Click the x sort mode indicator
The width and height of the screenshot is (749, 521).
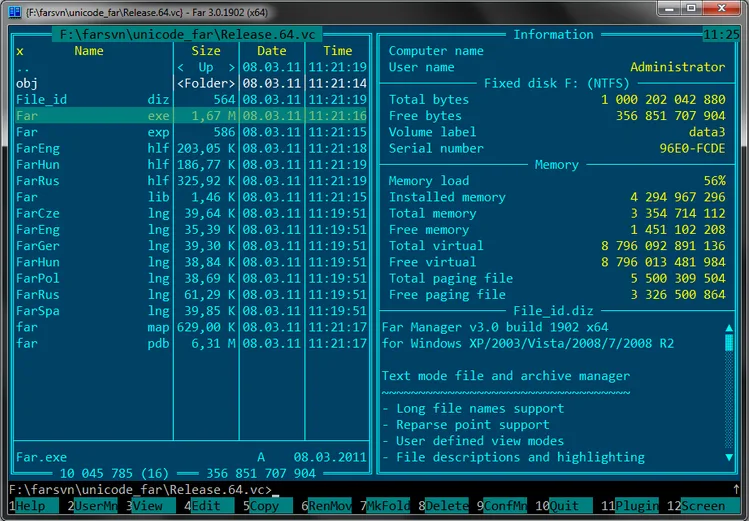pos(20,51)
